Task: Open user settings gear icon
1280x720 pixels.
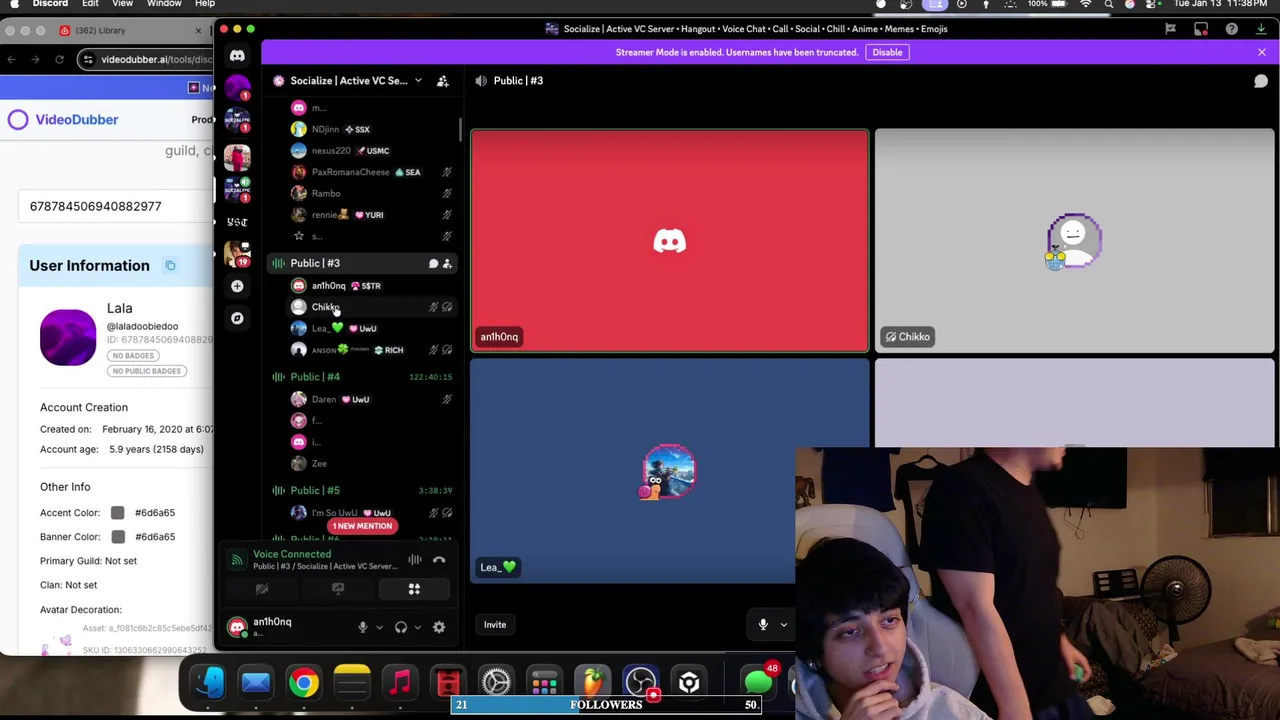Action: (x=439, y=627)
